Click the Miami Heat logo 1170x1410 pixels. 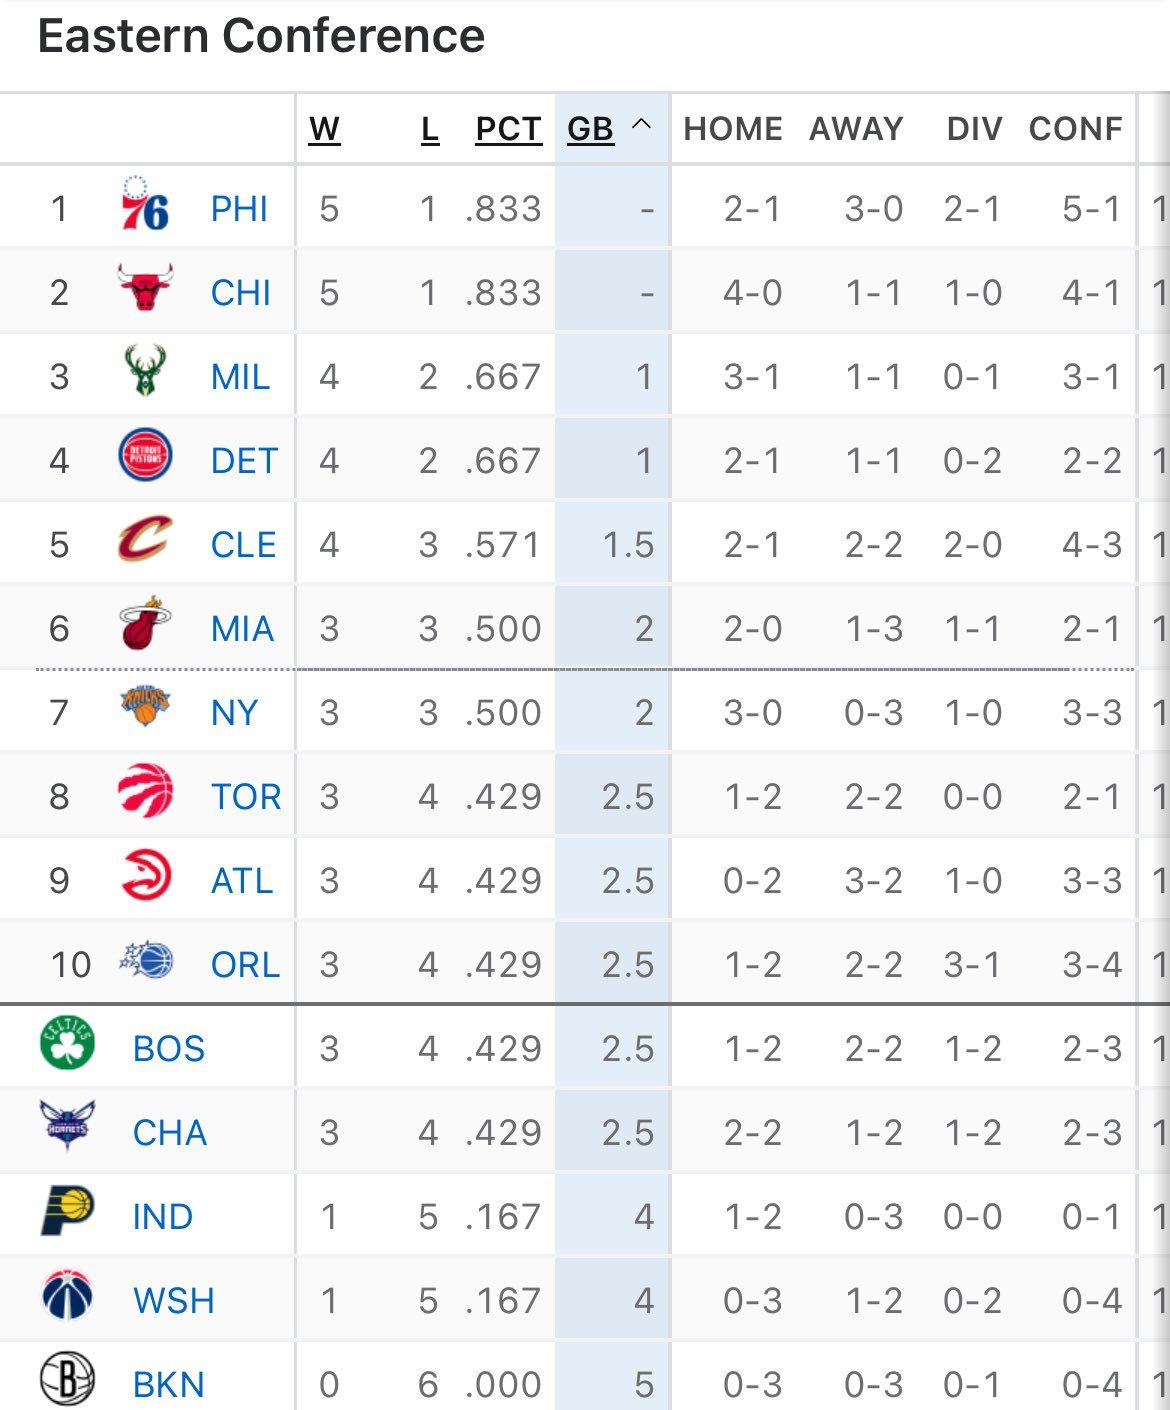tap(145, 623)
